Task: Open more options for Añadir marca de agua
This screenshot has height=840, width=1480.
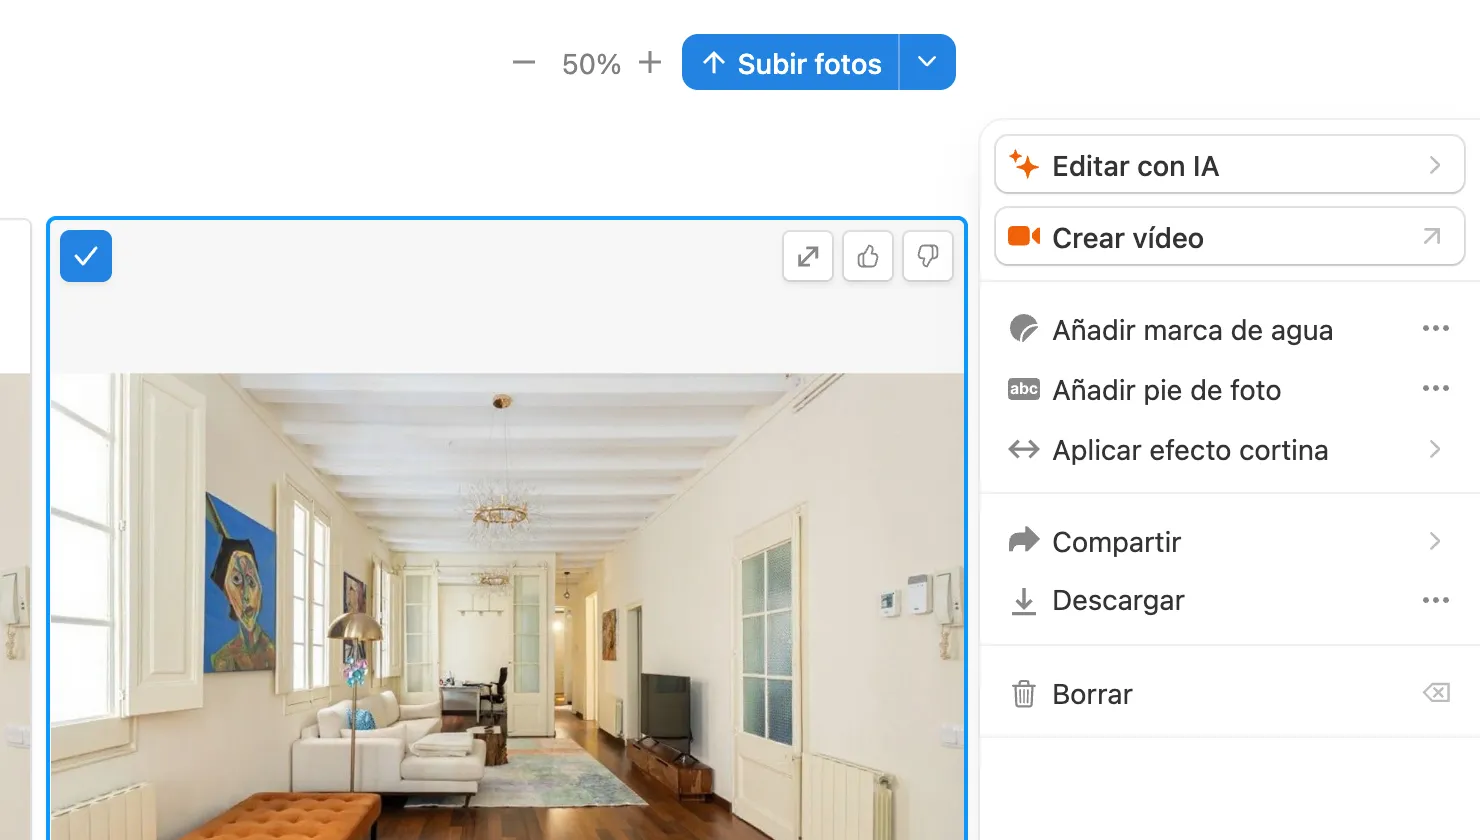Action: [1436, 328]
